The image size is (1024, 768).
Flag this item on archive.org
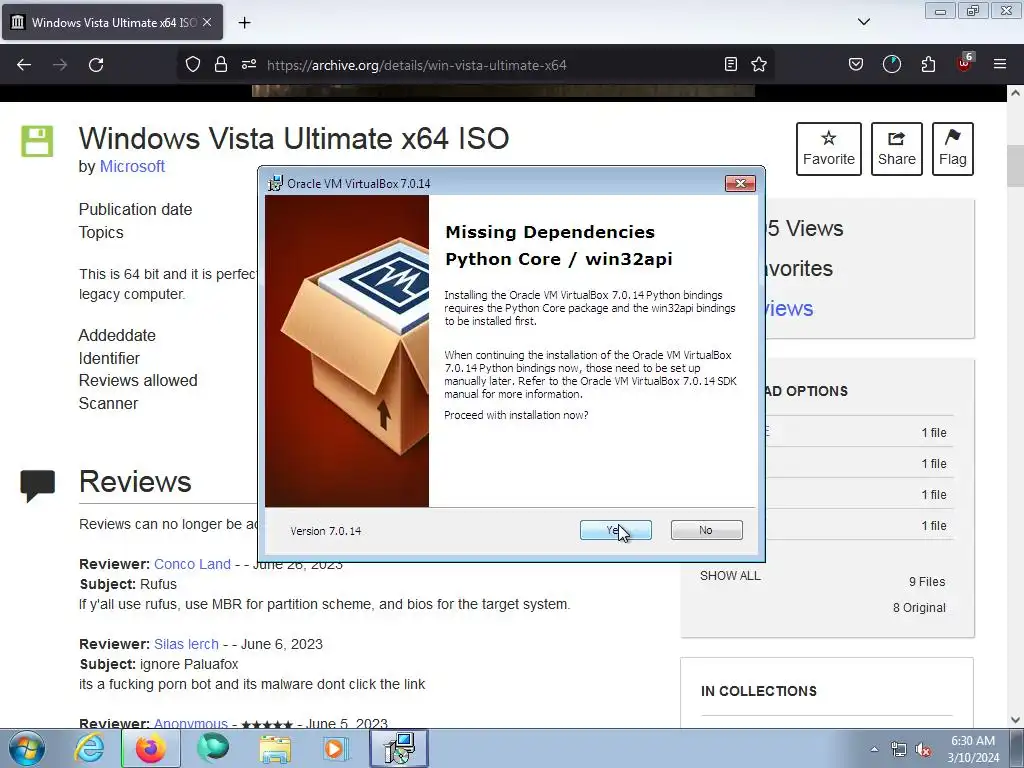tap(953, 149)
